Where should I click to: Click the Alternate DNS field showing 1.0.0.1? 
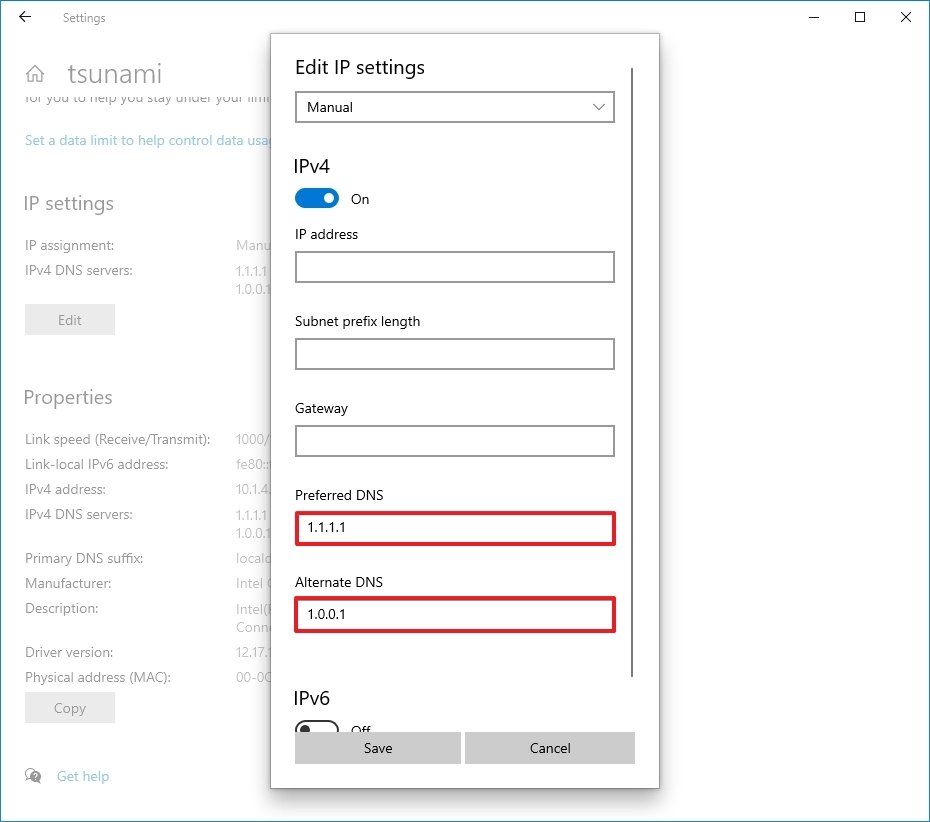pos(454,614)
